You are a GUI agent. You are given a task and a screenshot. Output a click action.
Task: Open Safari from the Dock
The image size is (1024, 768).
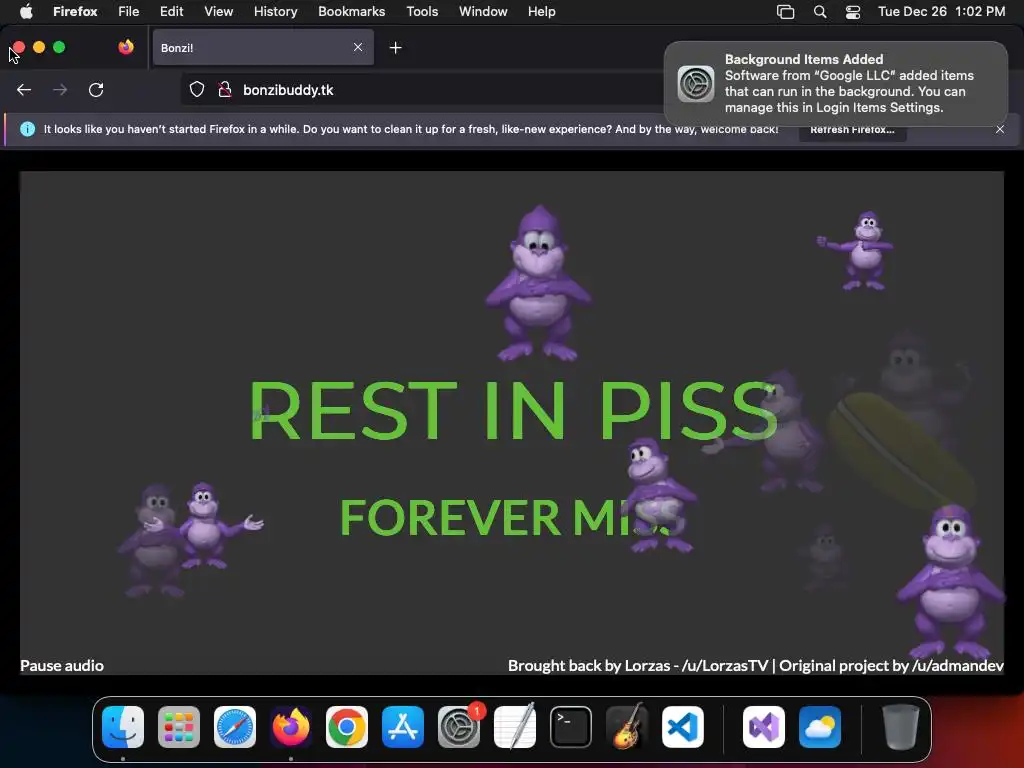[x=235, y=727]
